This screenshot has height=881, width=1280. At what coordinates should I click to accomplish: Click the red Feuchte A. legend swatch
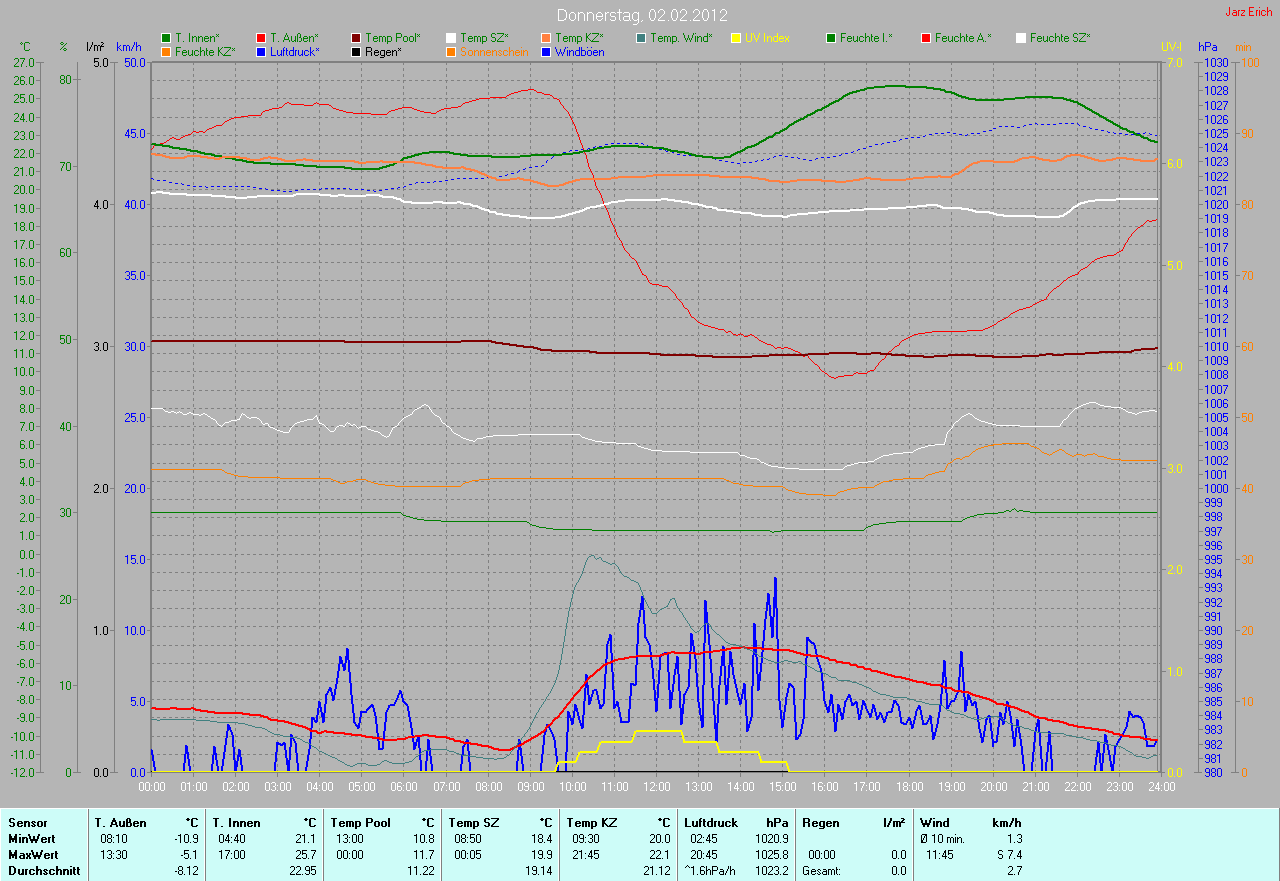coord(926,38)
